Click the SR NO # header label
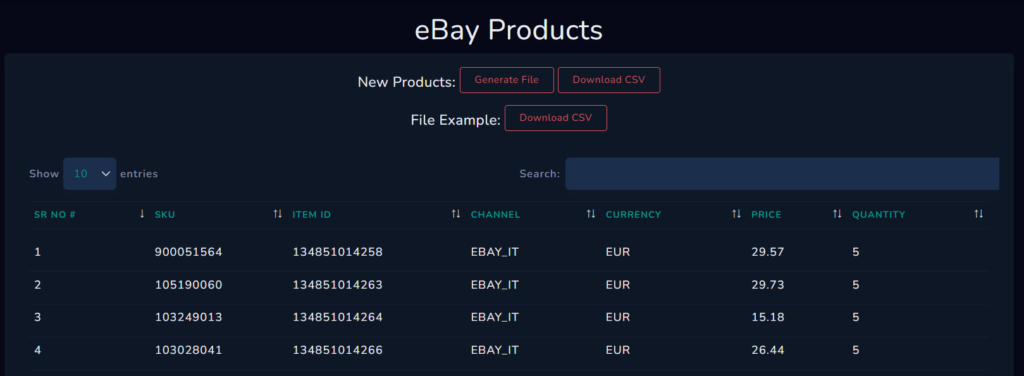The width and height of the screenshot is (1024, 376). (55, 215)
